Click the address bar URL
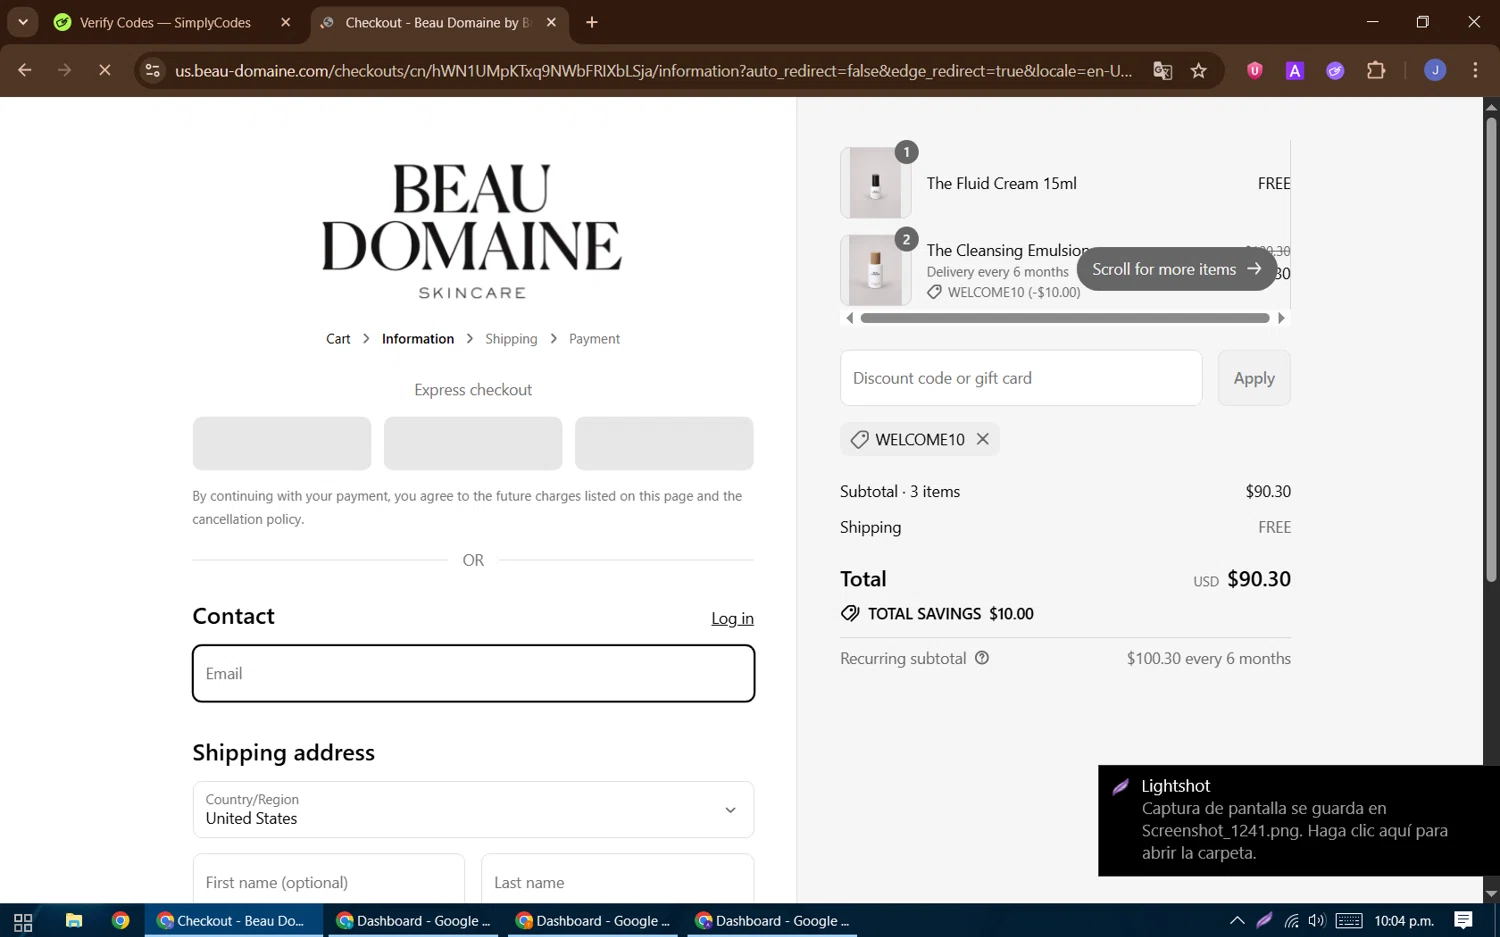Image resolution: width=1500 pixels, height=937 pixels. pos(653,71)
